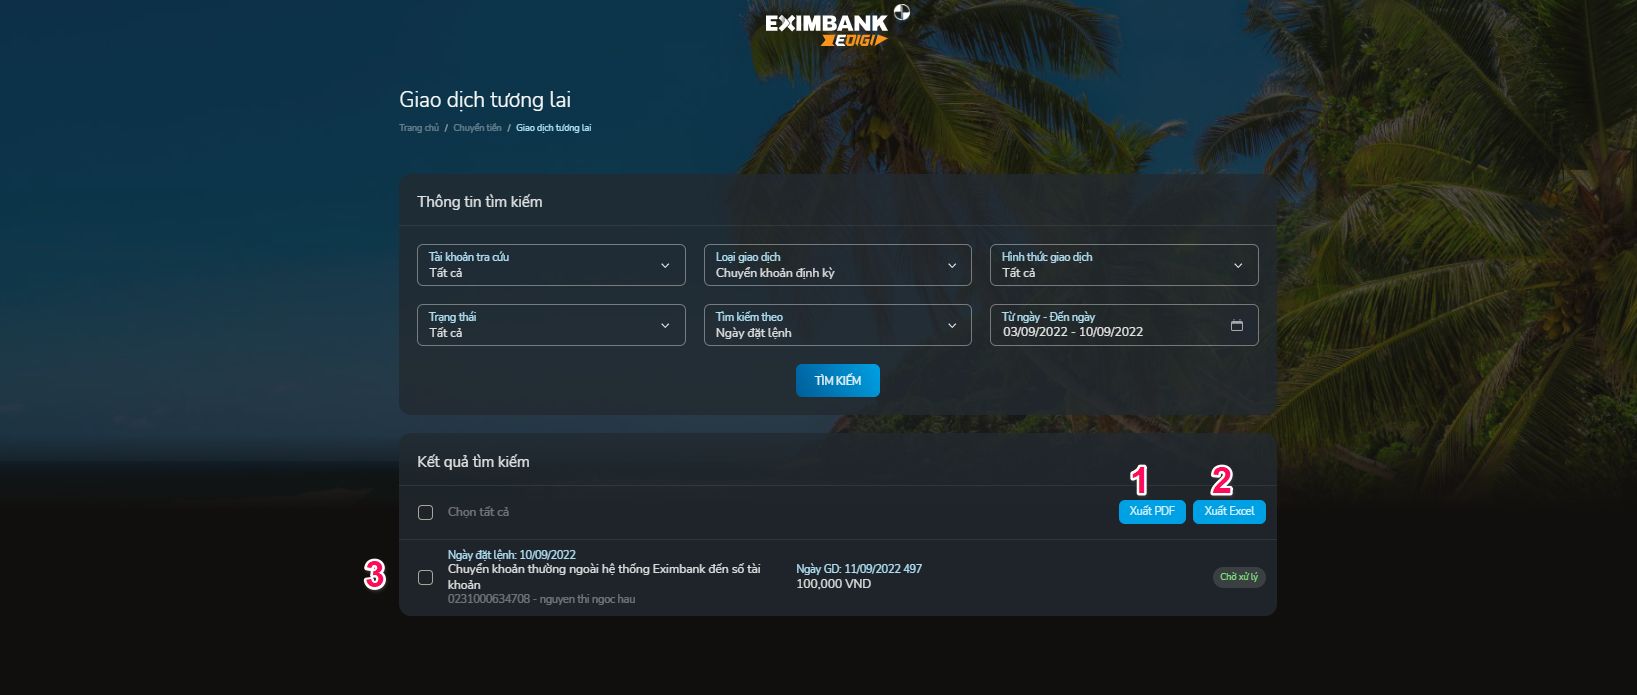
Task: Open the calendar icon in date range
Action: point(1237,325)
